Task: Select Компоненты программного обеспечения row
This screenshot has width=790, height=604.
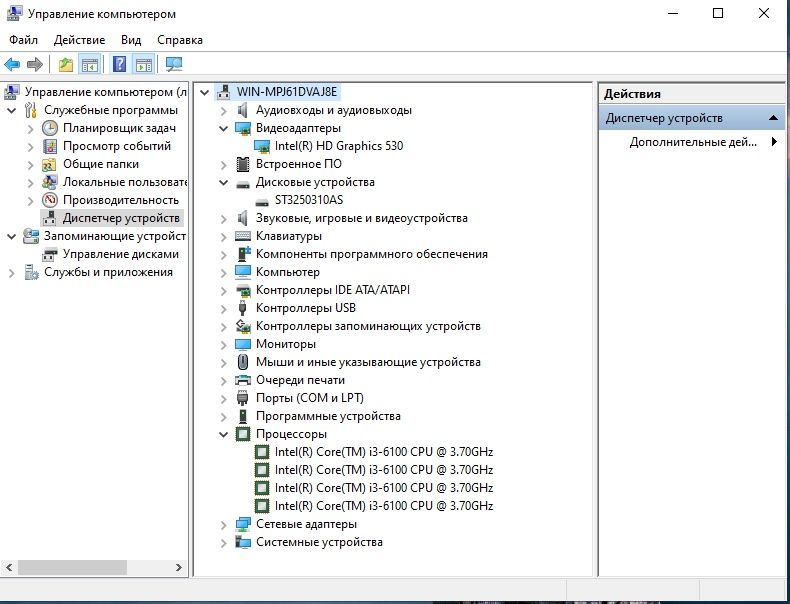Action: (x=371, y=254)
